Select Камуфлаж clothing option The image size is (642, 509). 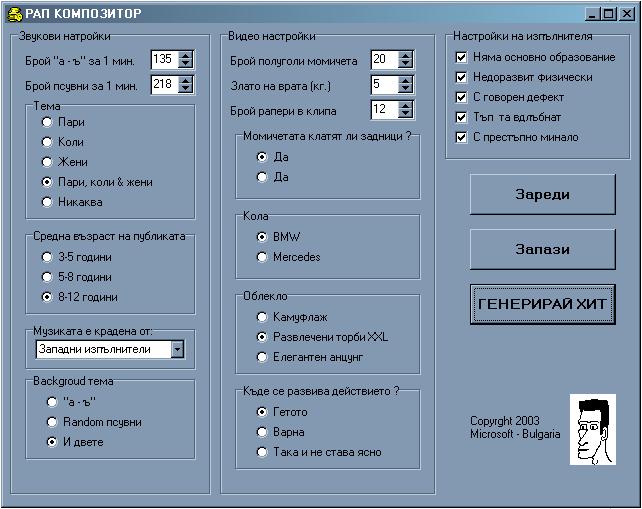263,317
